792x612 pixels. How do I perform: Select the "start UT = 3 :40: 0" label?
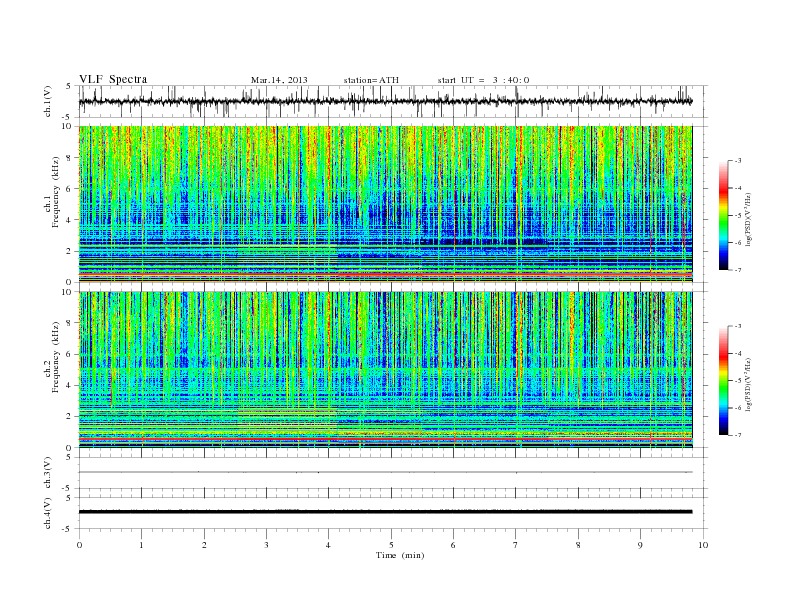coord(483,80)
